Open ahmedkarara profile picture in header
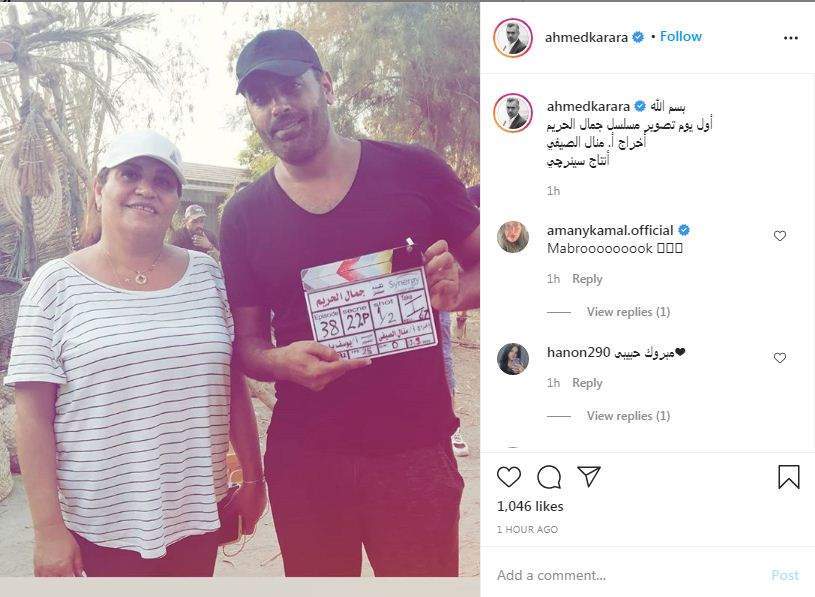 click(513, 37)
